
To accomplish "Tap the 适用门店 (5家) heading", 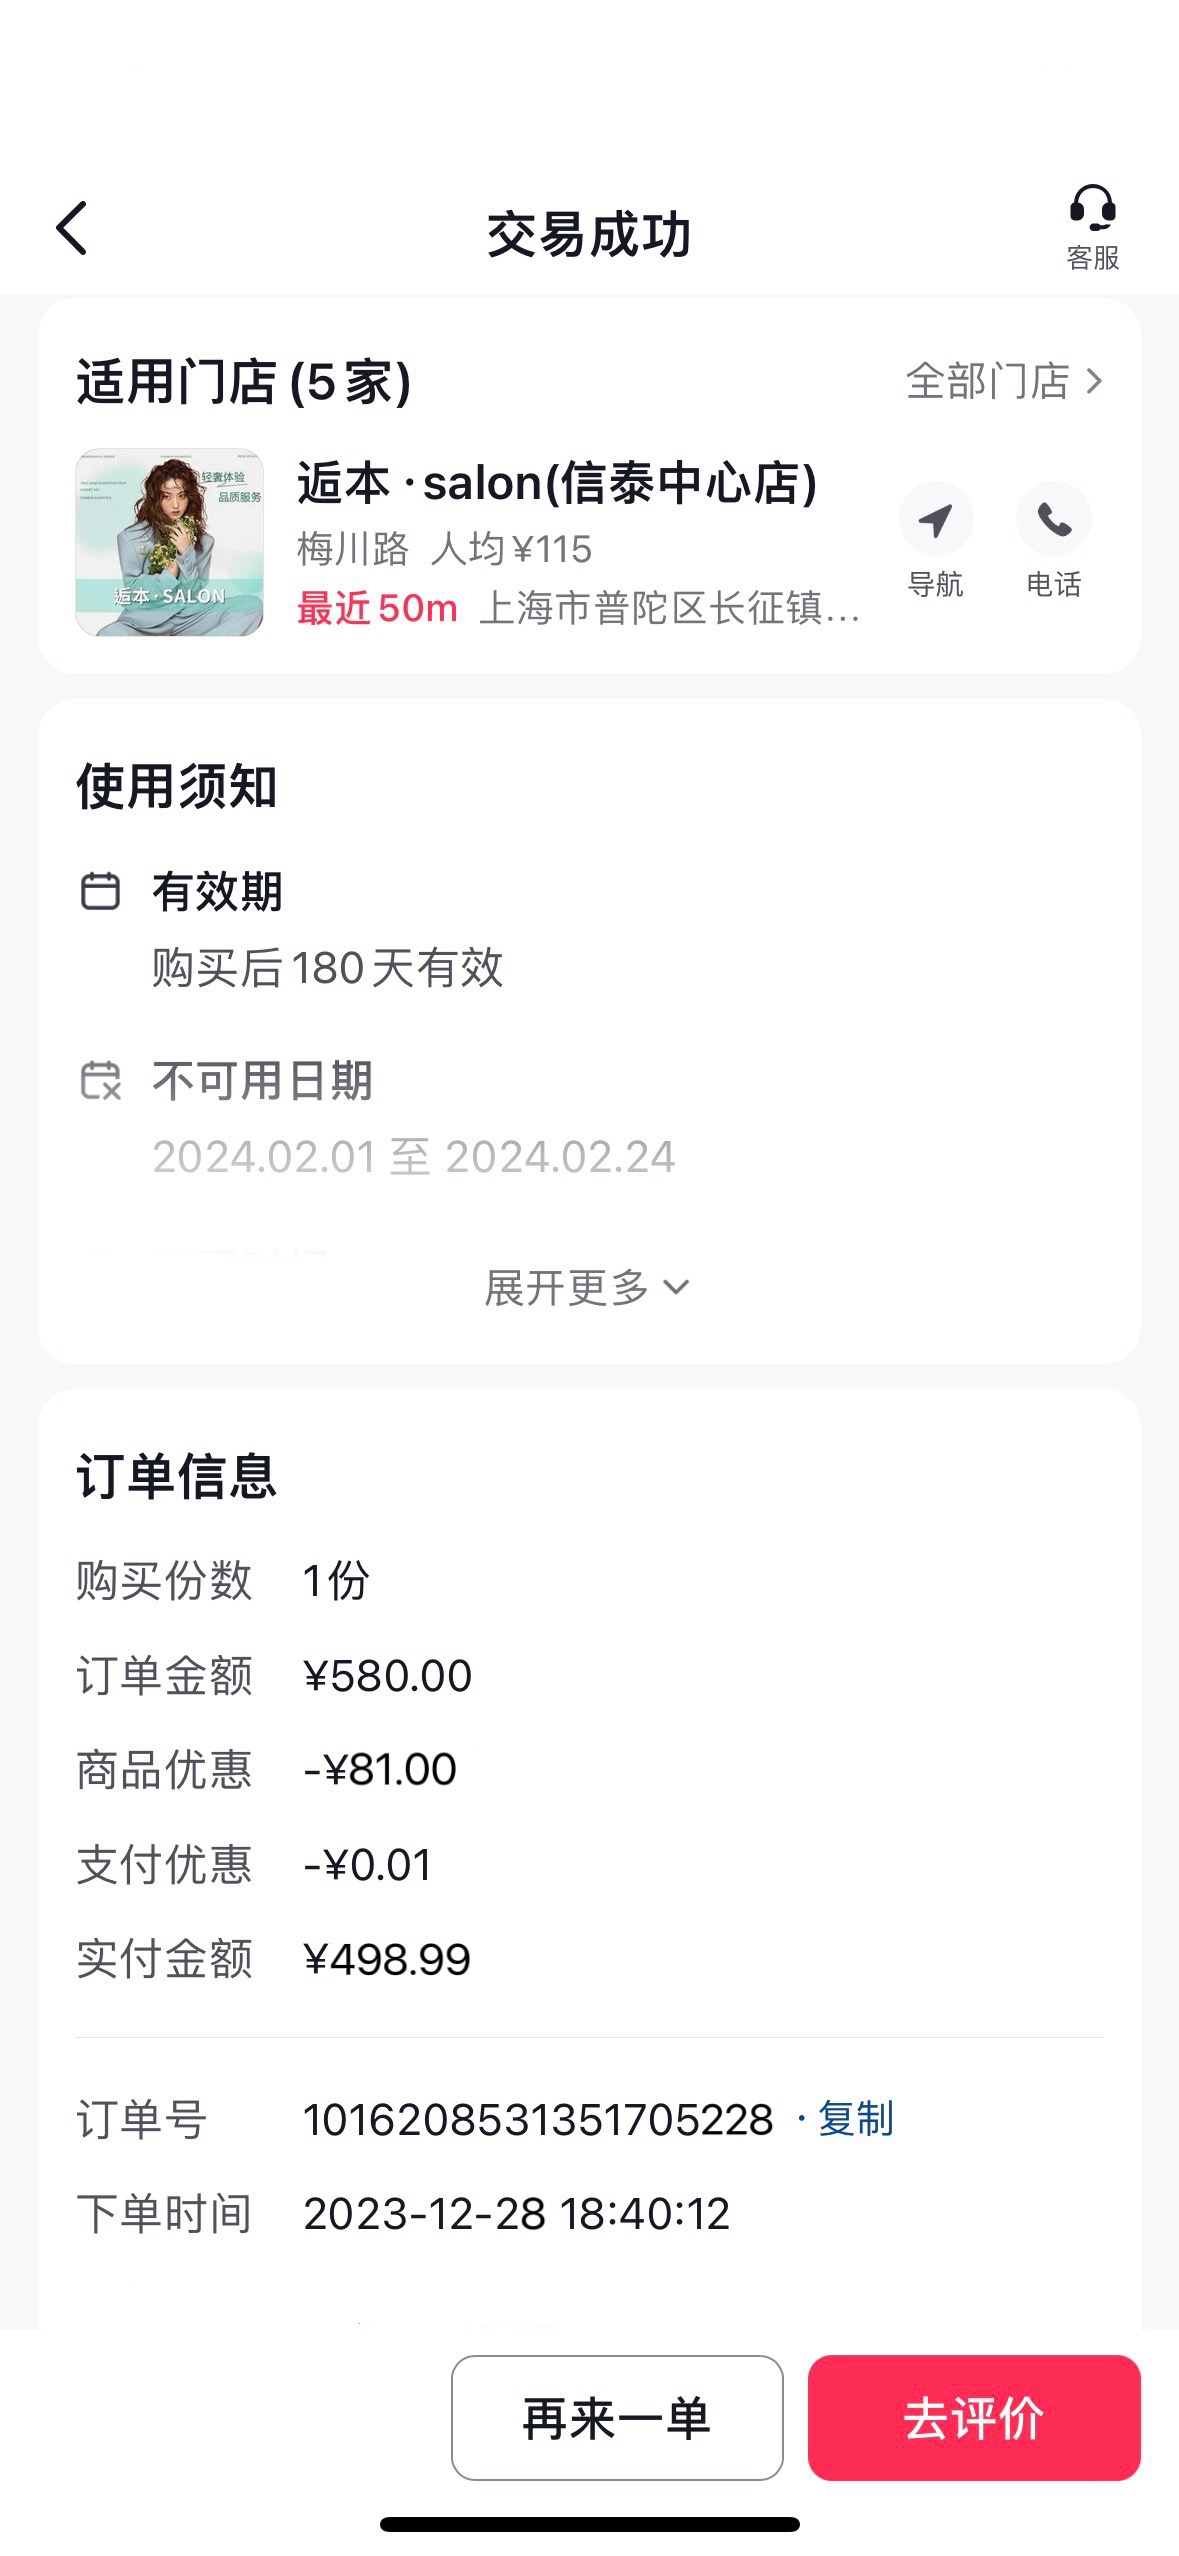I will click(x=244, y=382).
